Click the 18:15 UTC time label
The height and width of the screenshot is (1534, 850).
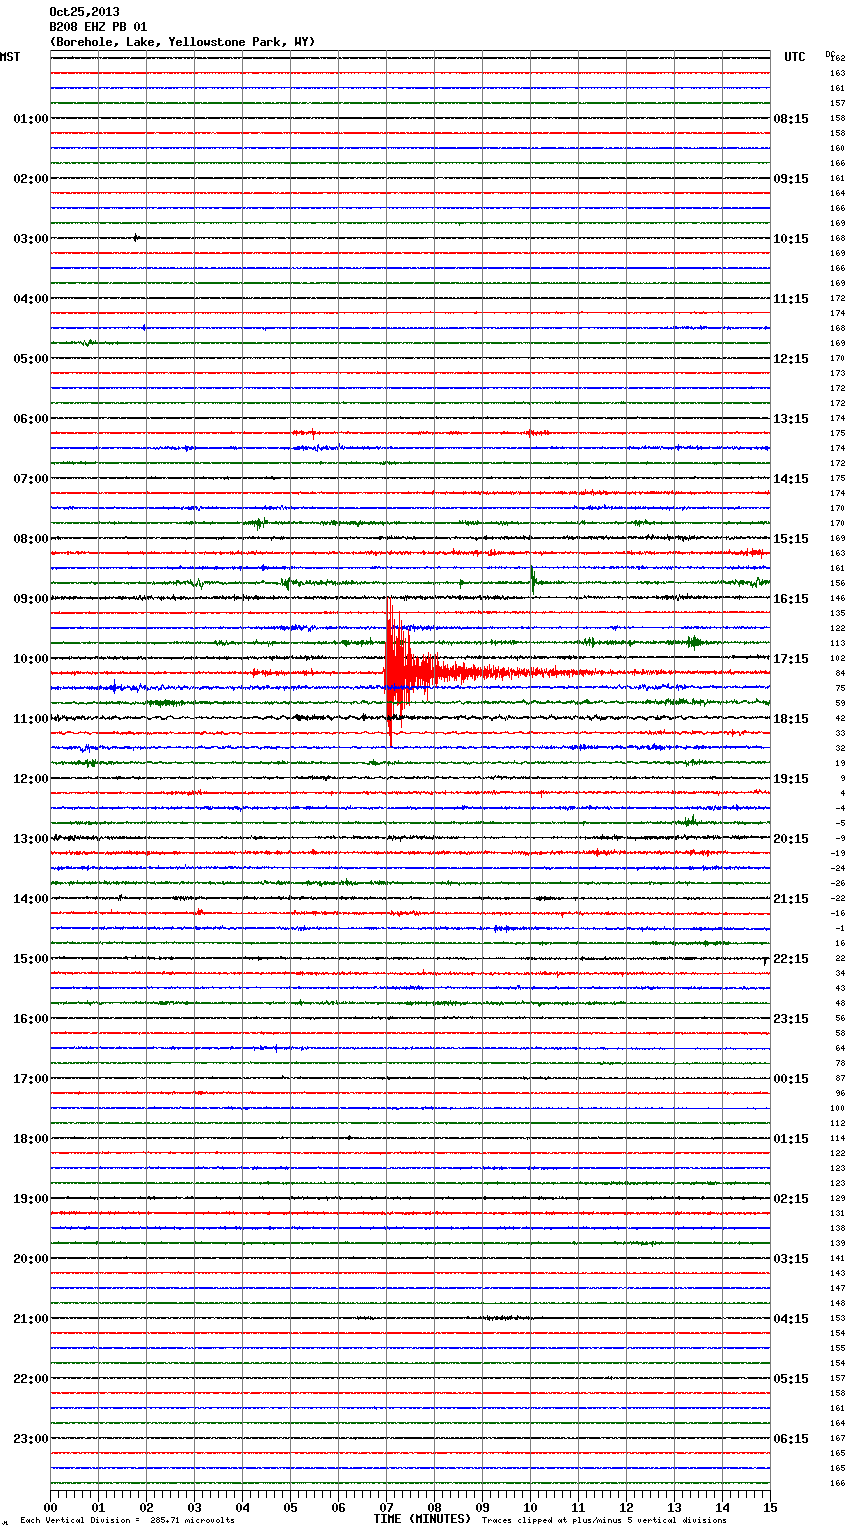coord(791,719)
